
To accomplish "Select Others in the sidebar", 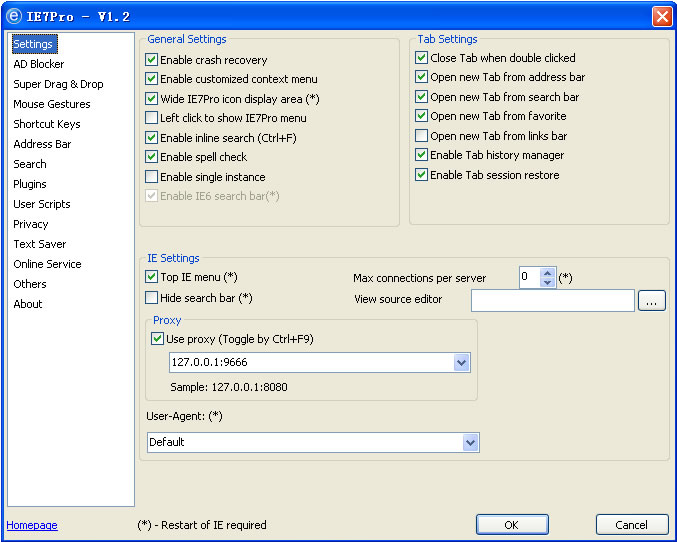I will coord(30,284).
